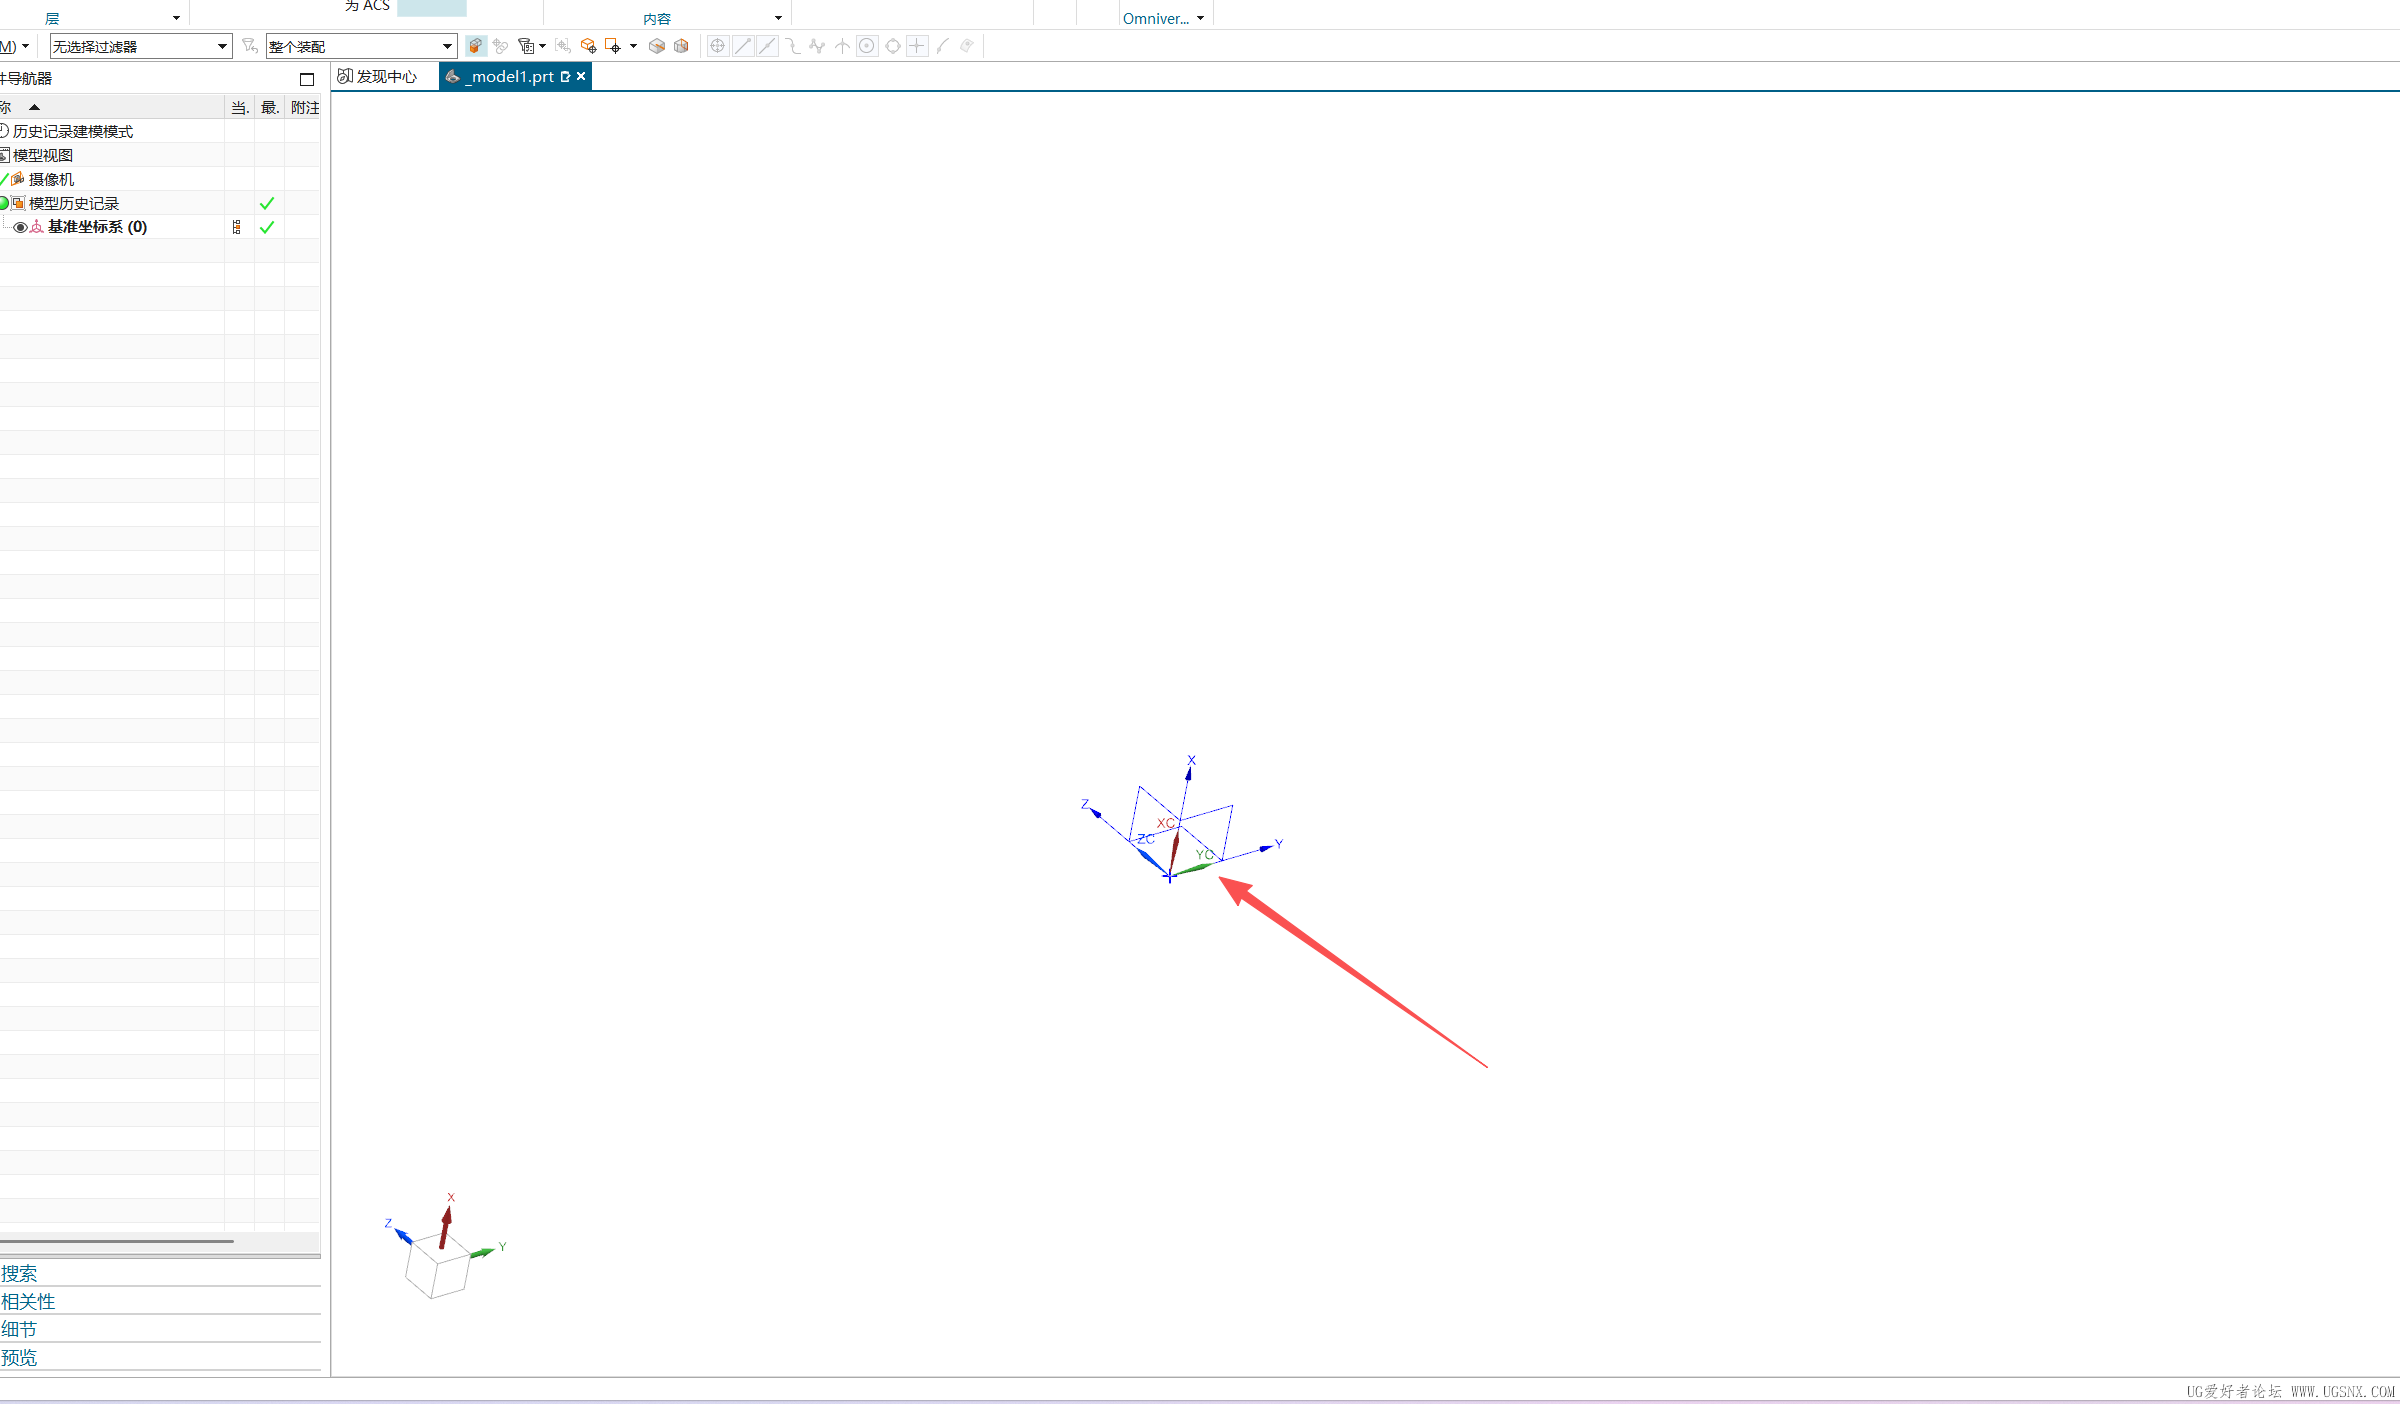2400x1404 pixels.
Task: Expand the Omniver... group dropdown arrow
Action: coord(1200,18)
